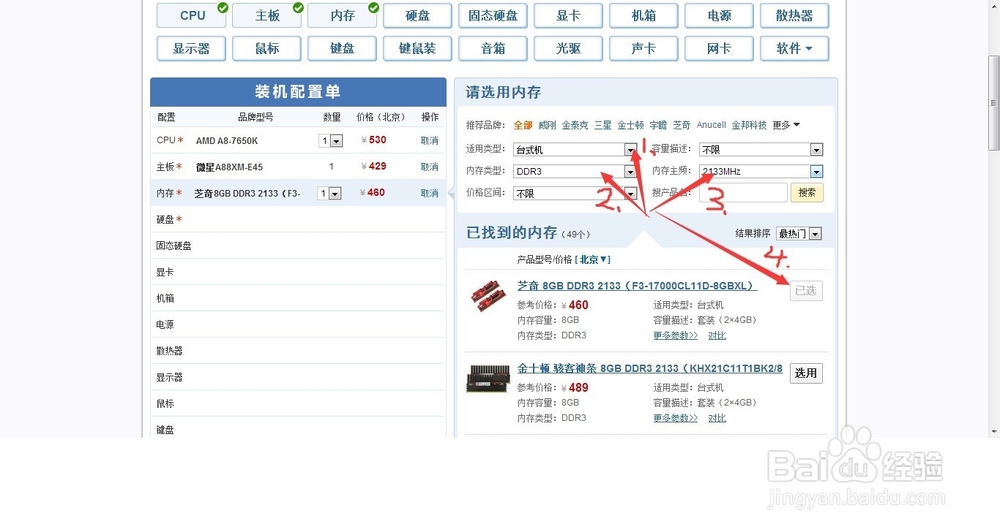Filter by 金士顿 brand

(631, 125)
